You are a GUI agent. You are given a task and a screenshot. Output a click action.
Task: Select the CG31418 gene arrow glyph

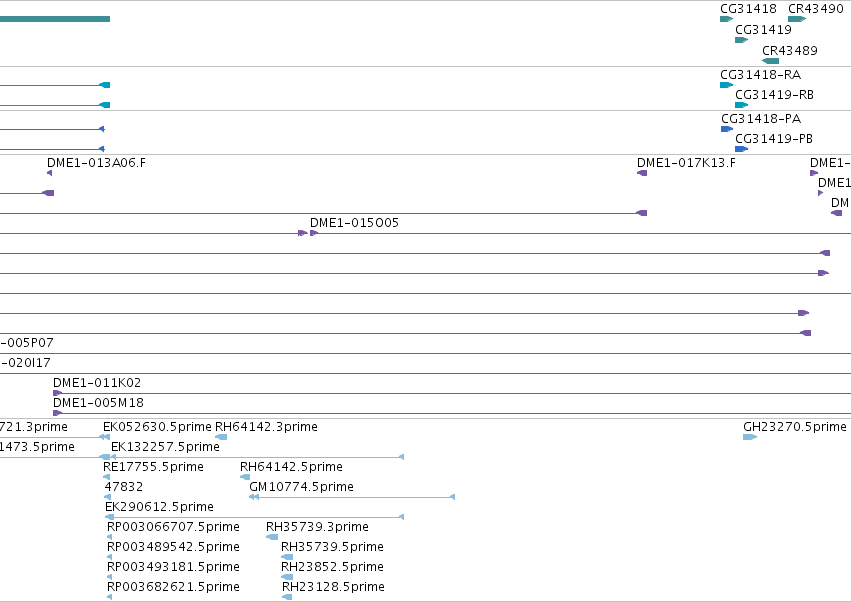point(726,19)
